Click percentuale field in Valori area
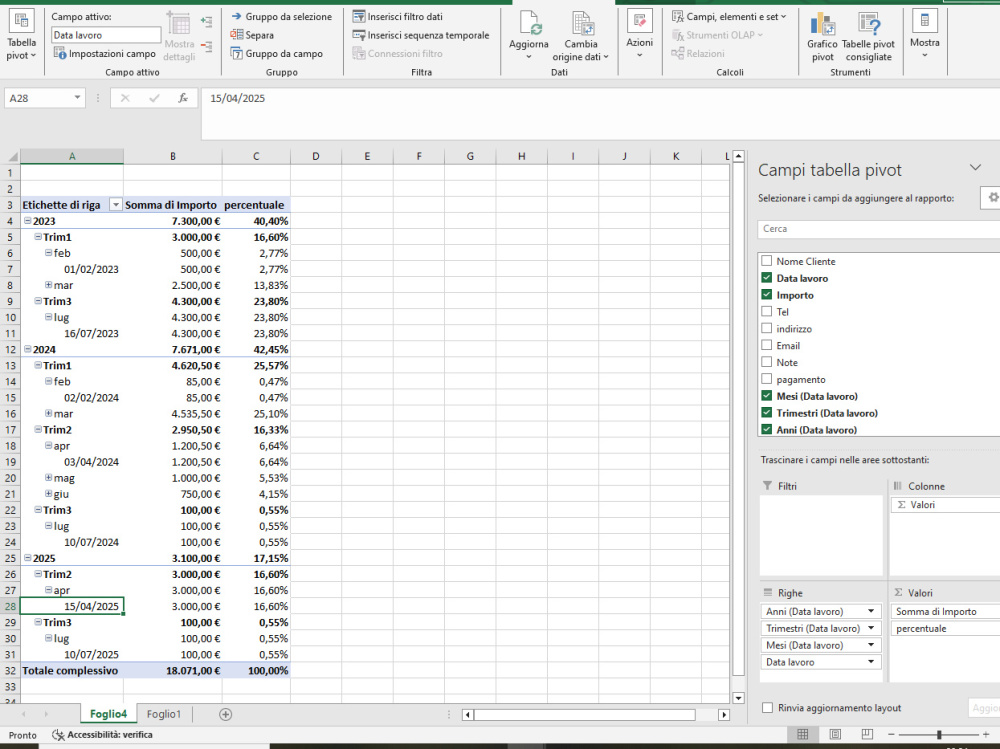 tap(945, 628)
